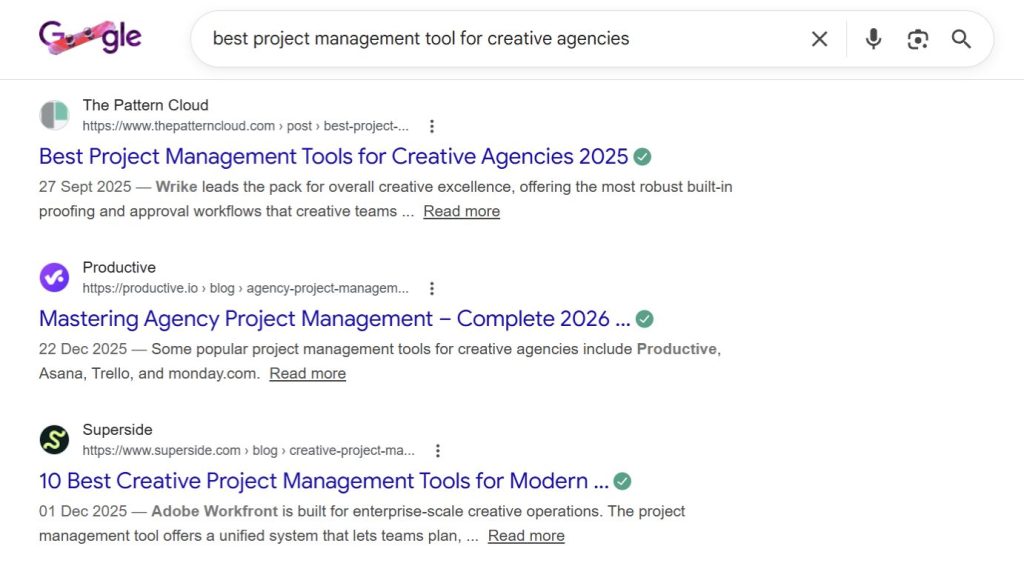Image resolution: width=1024 pixels, height=569 pixels.
Task: Click the 27 Sept 2025 date text
Action: click(85, 187)
